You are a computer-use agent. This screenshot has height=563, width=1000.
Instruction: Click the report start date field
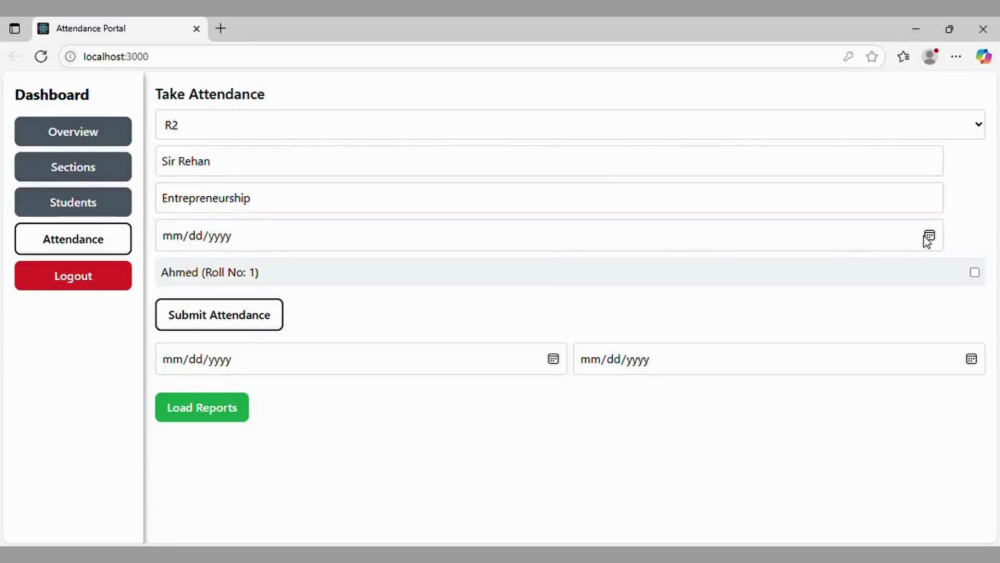pos(361,359)
